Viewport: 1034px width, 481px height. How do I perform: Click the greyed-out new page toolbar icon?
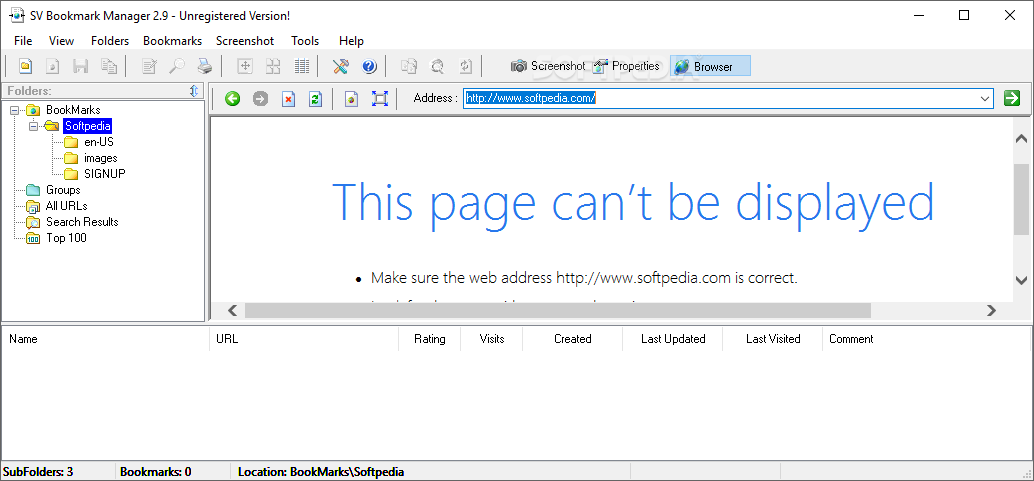click(53, 66)
